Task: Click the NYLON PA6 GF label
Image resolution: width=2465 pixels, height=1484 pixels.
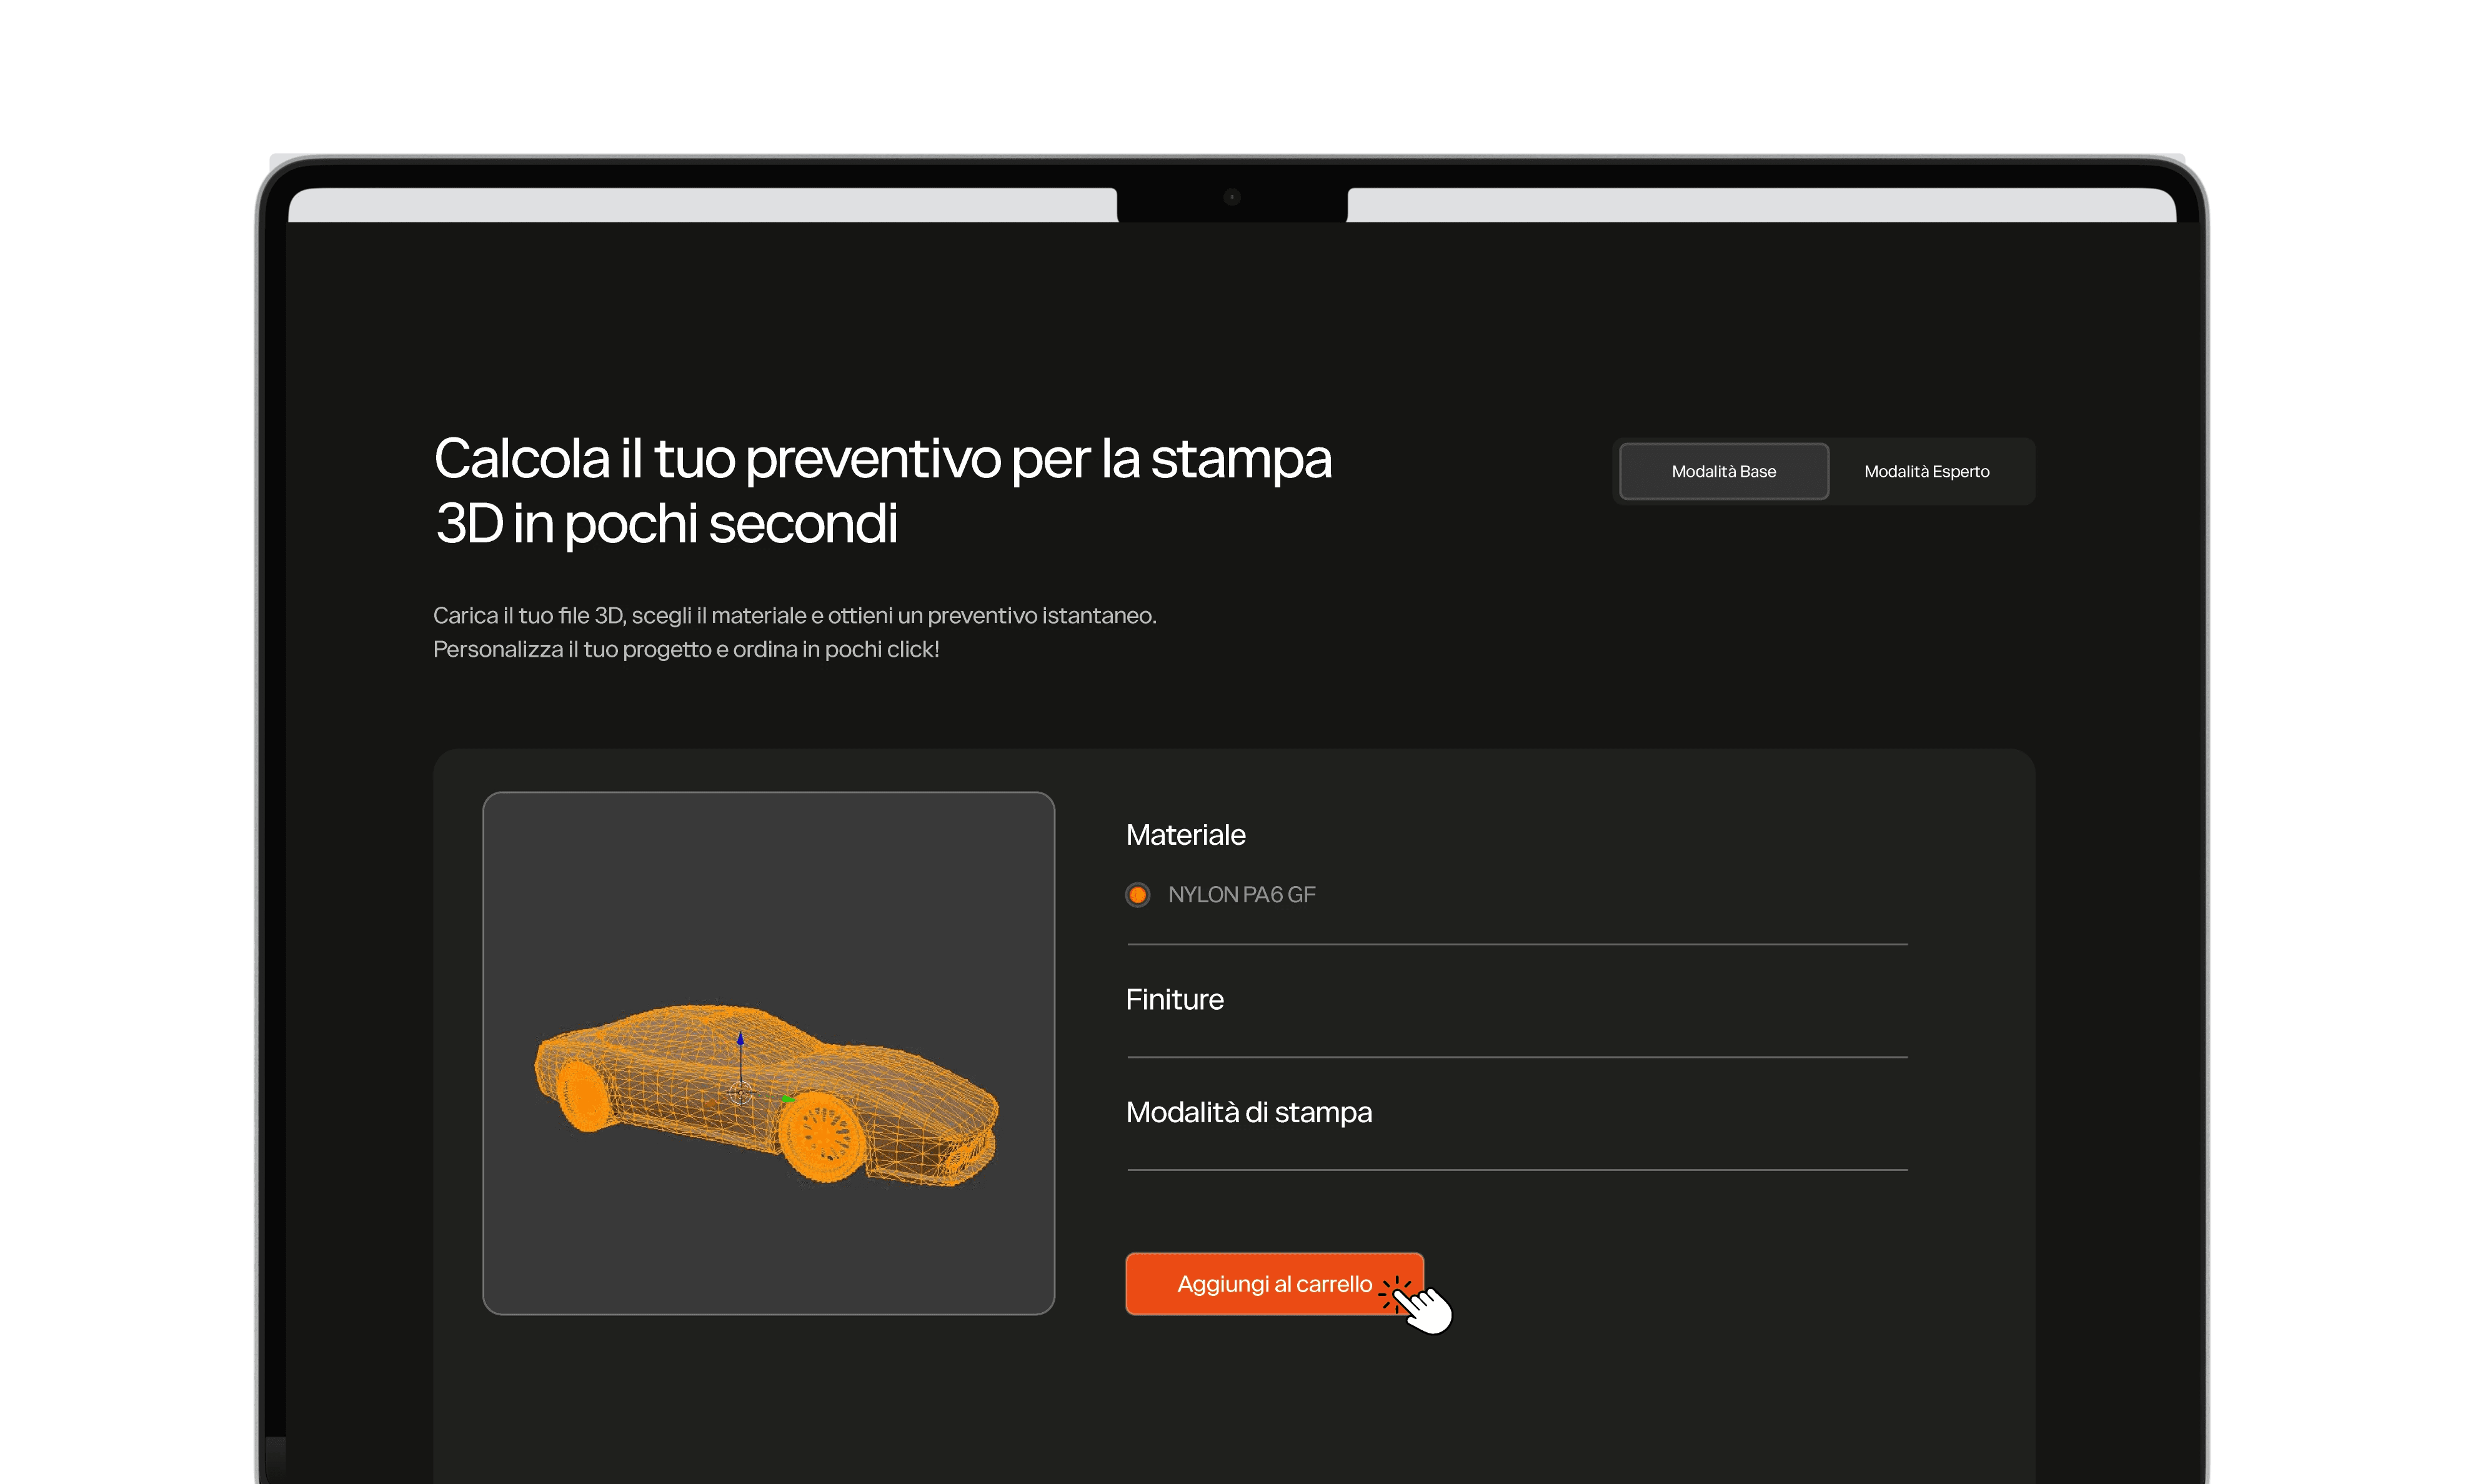Action: 1241,895
